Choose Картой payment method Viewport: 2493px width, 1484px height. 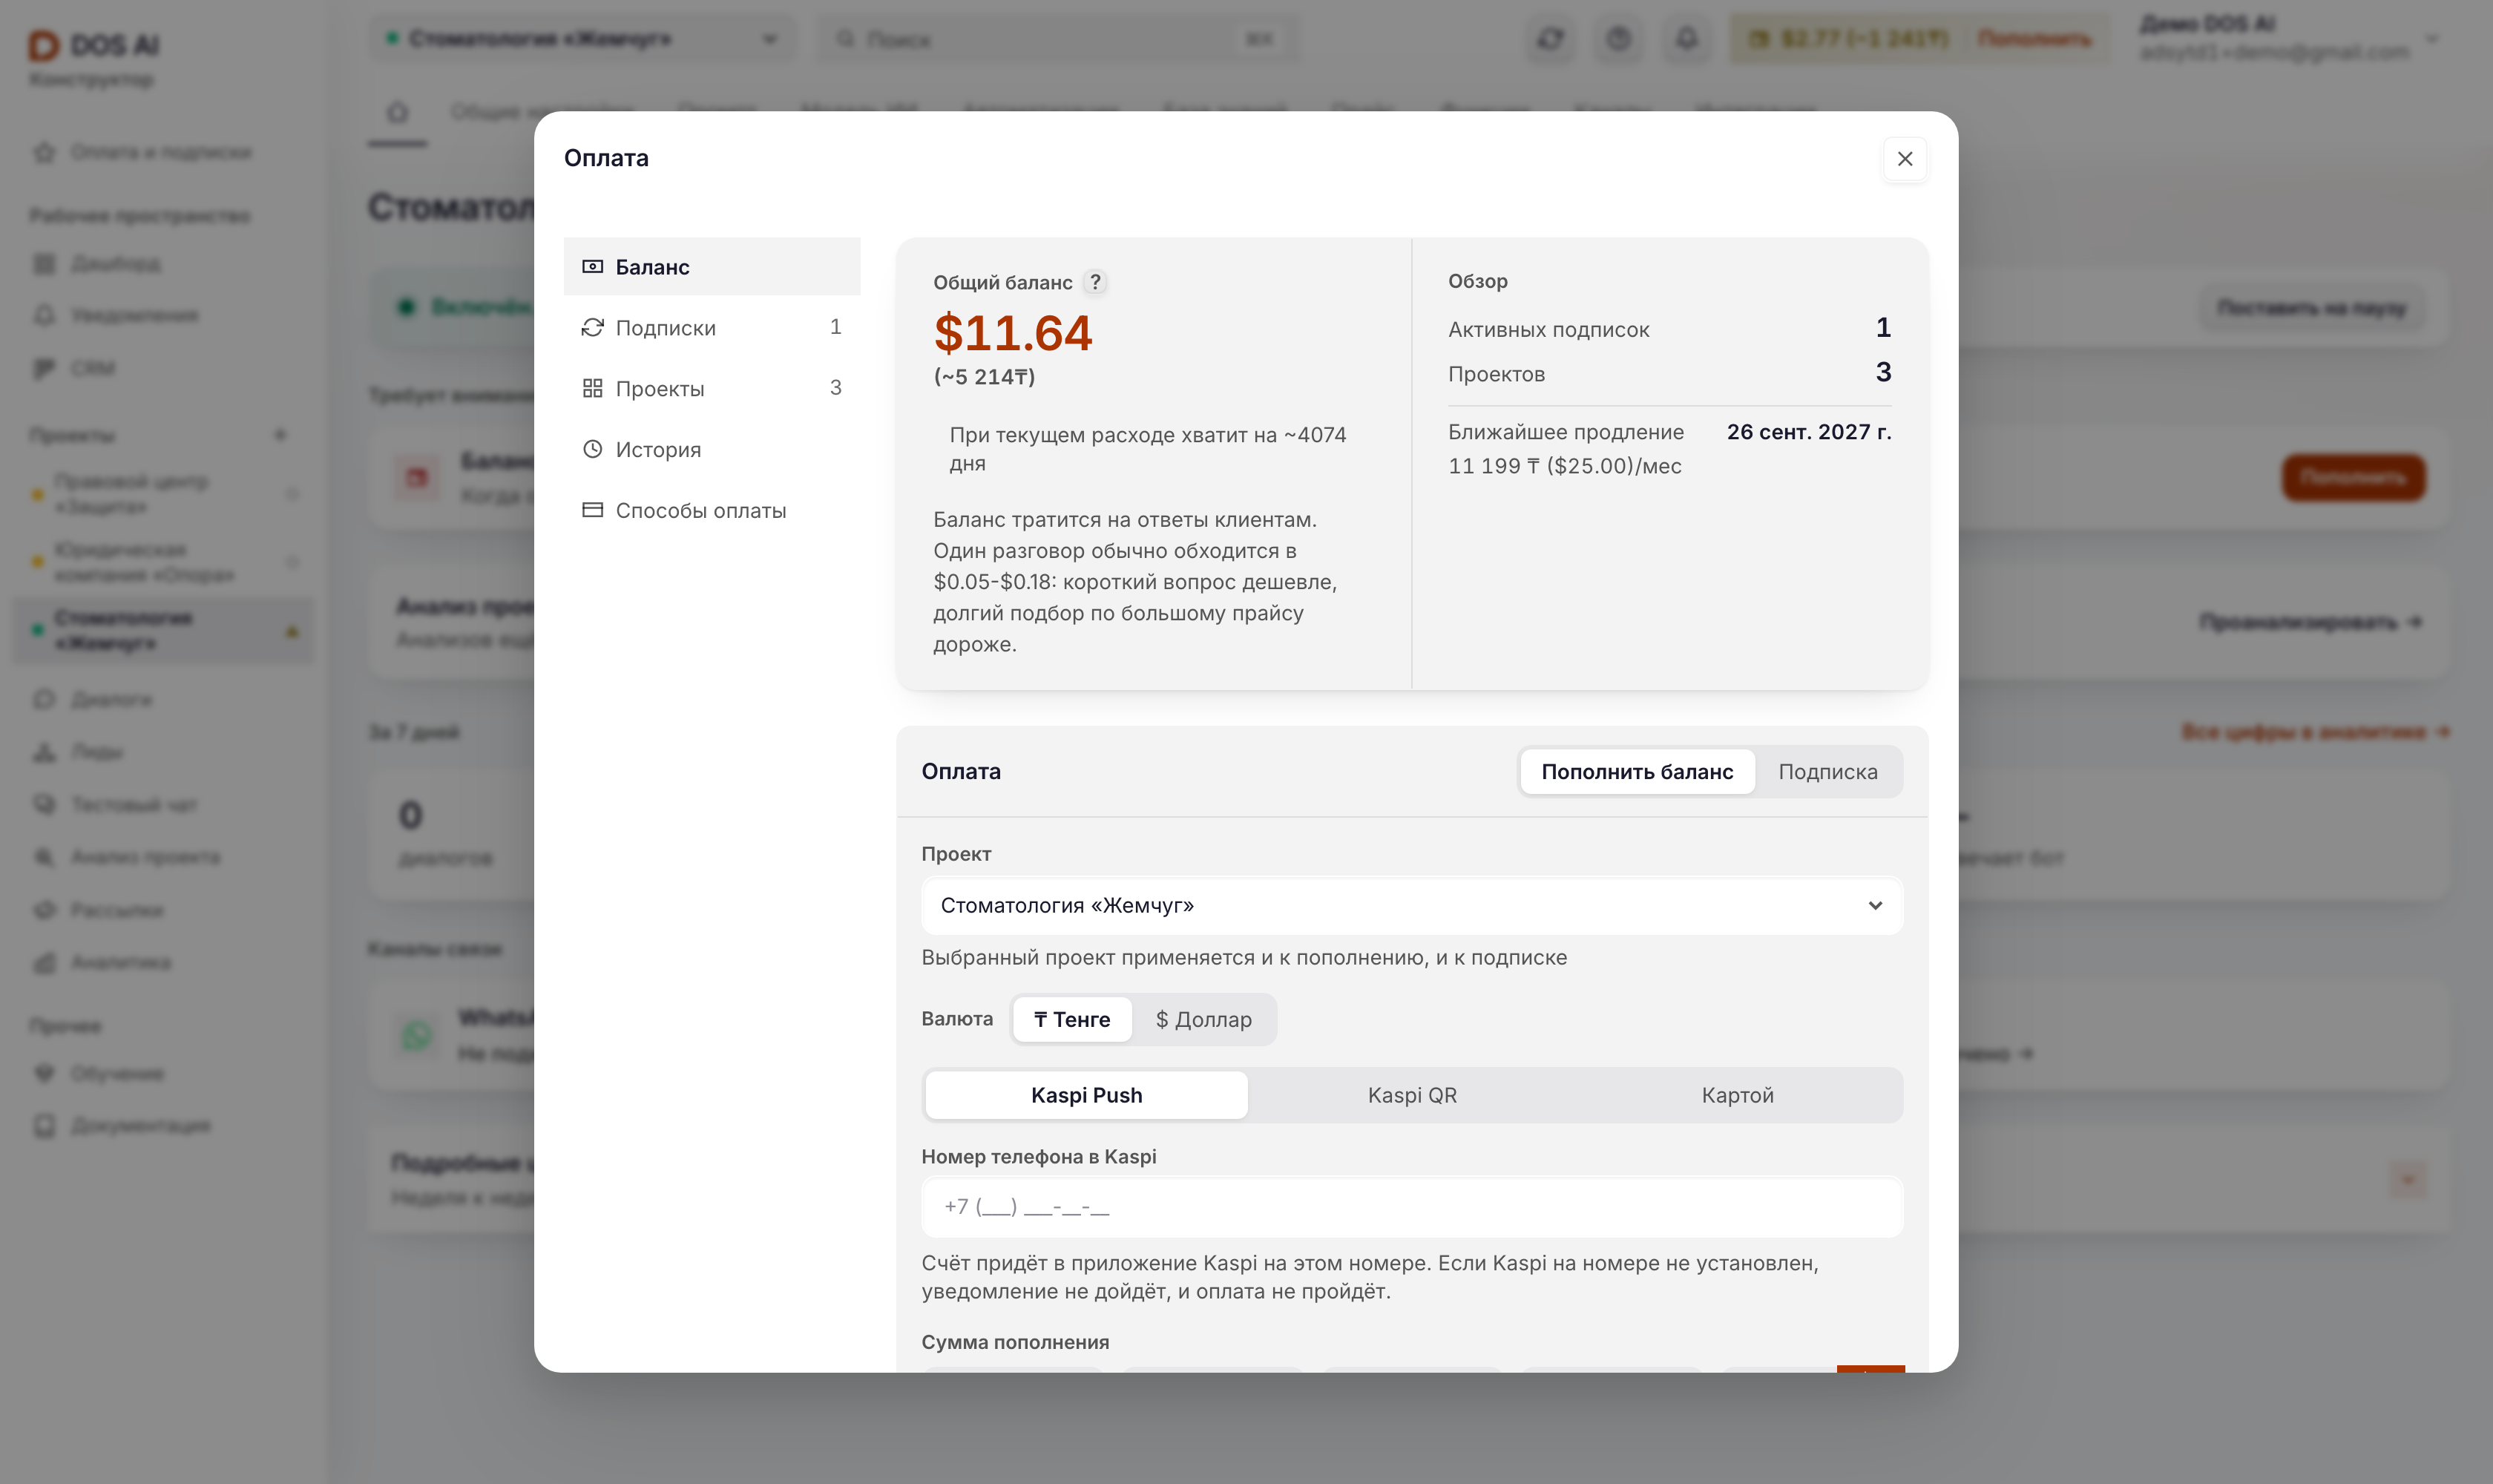tap(1737, 1095)
